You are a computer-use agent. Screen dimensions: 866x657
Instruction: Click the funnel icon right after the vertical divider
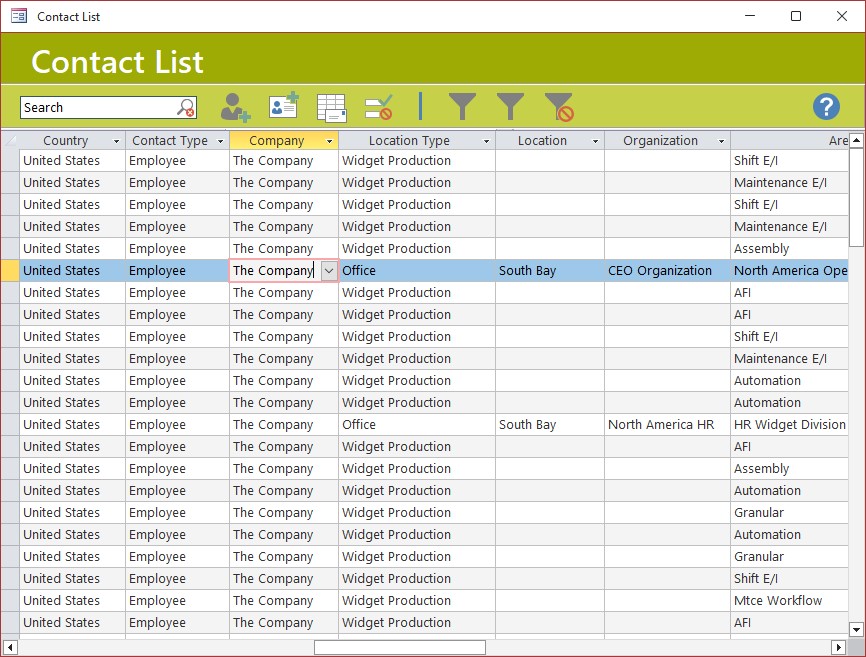click(462, 106)
